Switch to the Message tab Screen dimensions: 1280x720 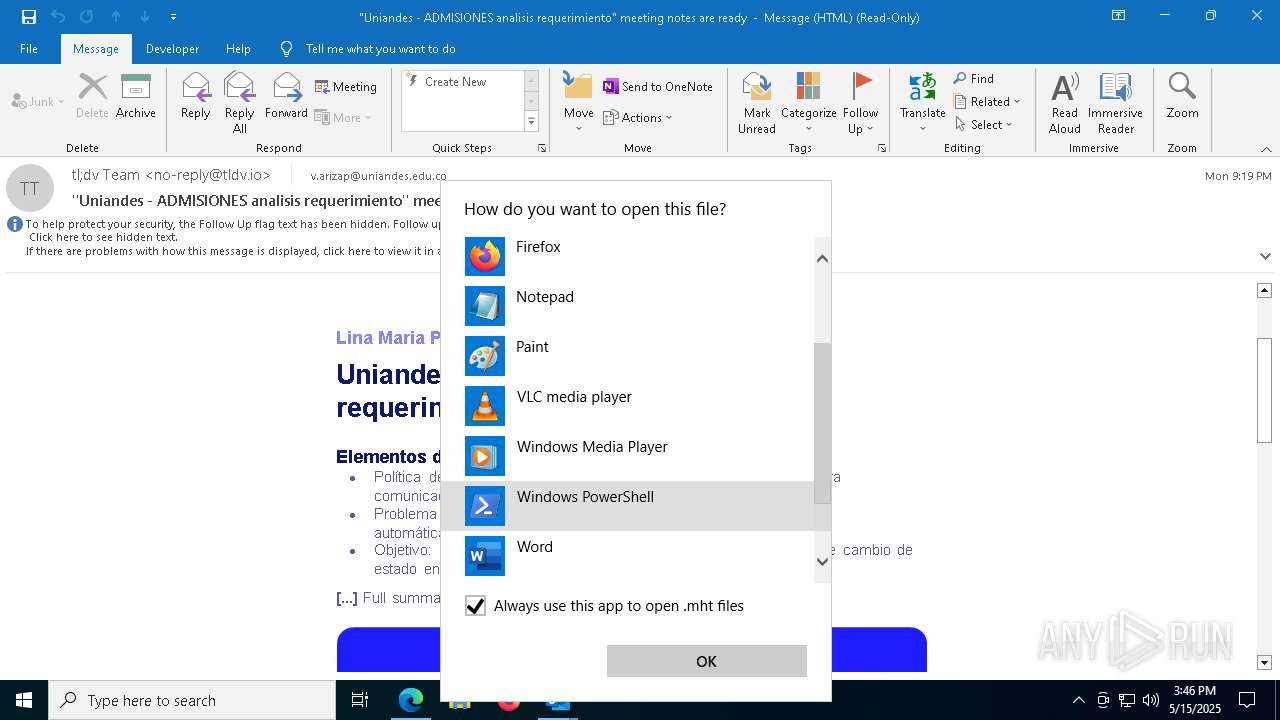coord(96,49)
